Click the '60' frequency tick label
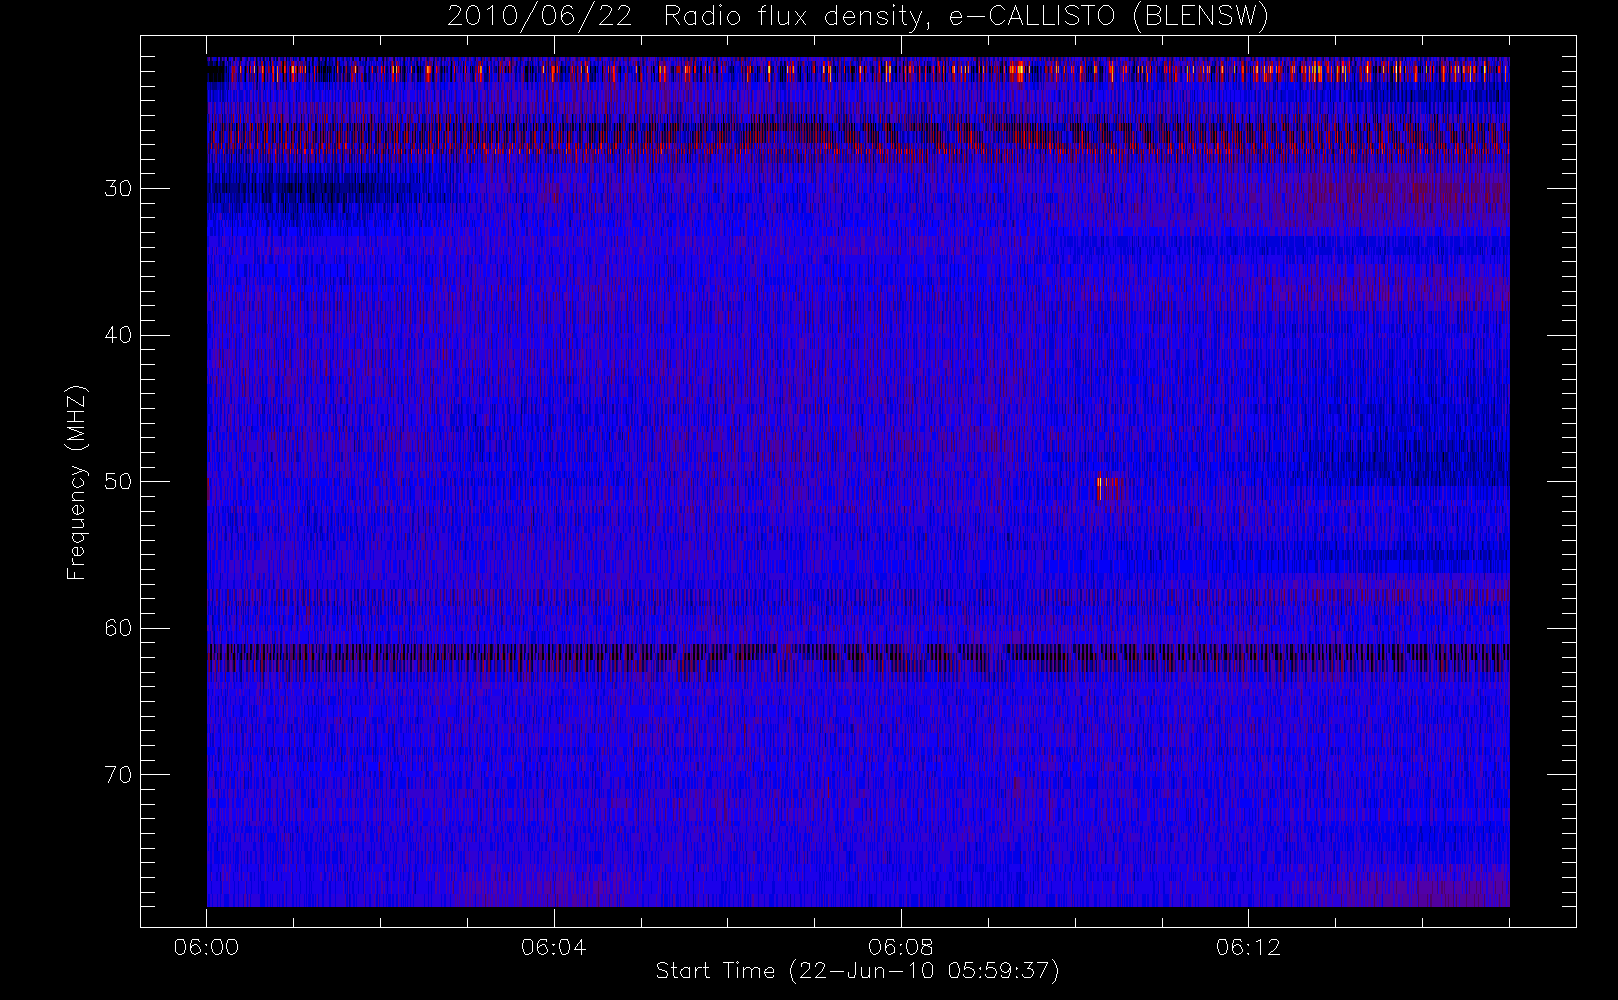This screenshot has width=1618, height=1000. click(118, 628)
